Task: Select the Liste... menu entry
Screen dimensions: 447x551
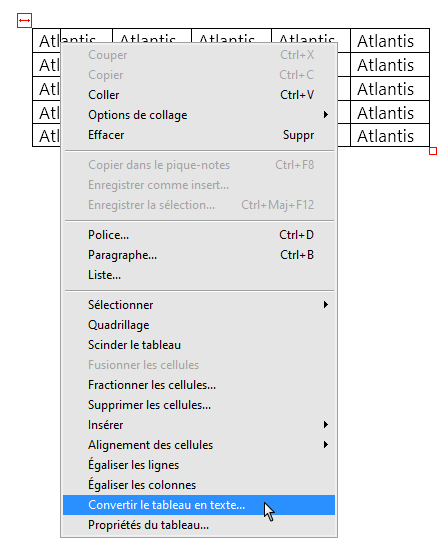Action: [x=199, y=275]
